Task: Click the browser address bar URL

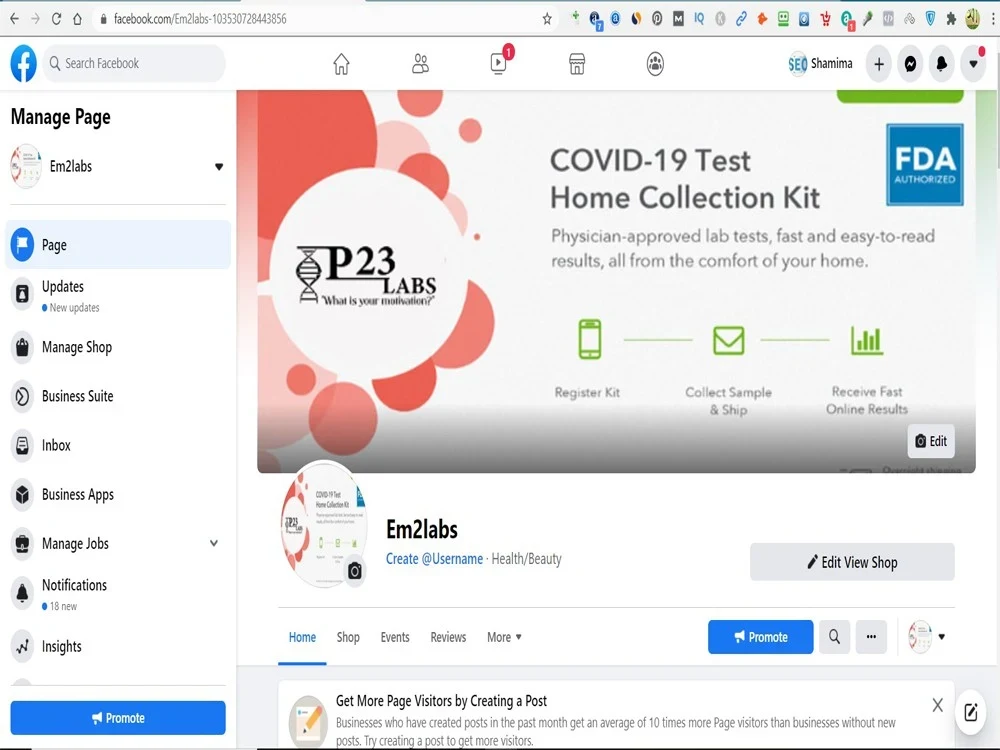Action: click(x=200, y=19)
